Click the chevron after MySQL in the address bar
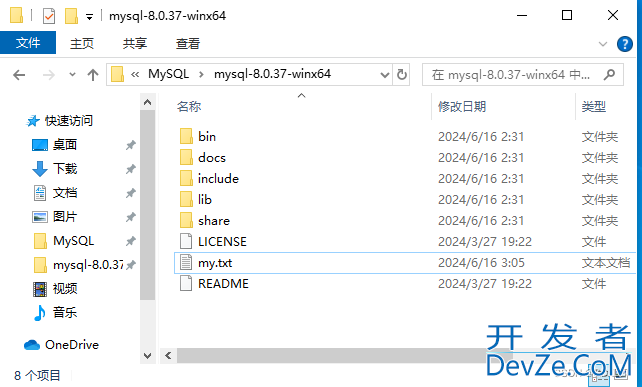This screenshot has width=642, height=387. 201,75
